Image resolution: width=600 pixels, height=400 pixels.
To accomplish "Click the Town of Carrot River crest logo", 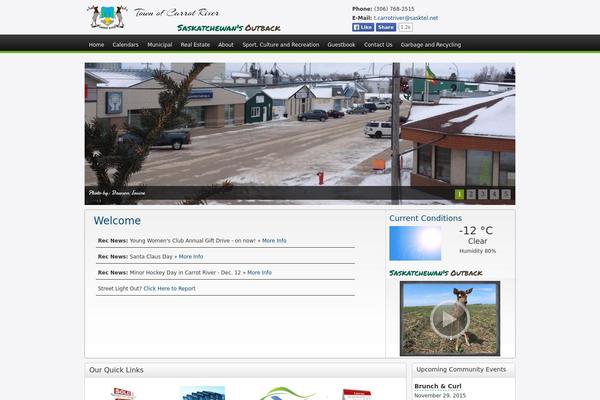I will (107, 17).
